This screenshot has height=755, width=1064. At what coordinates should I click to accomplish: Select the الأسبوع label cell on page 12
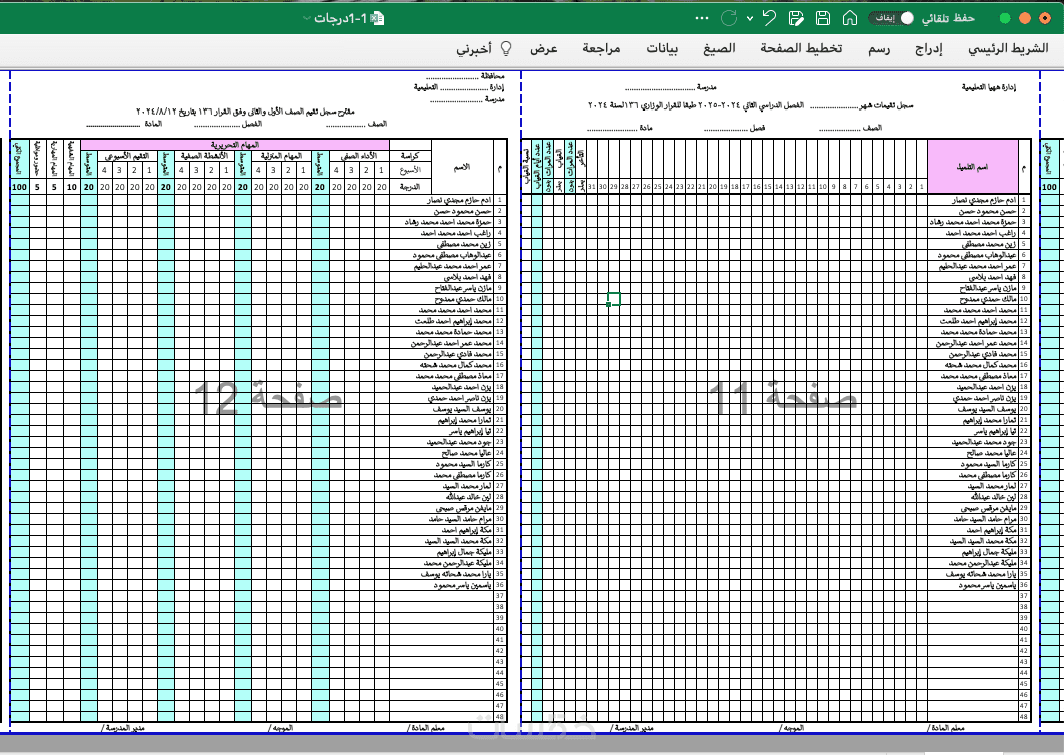pos(410,170)
